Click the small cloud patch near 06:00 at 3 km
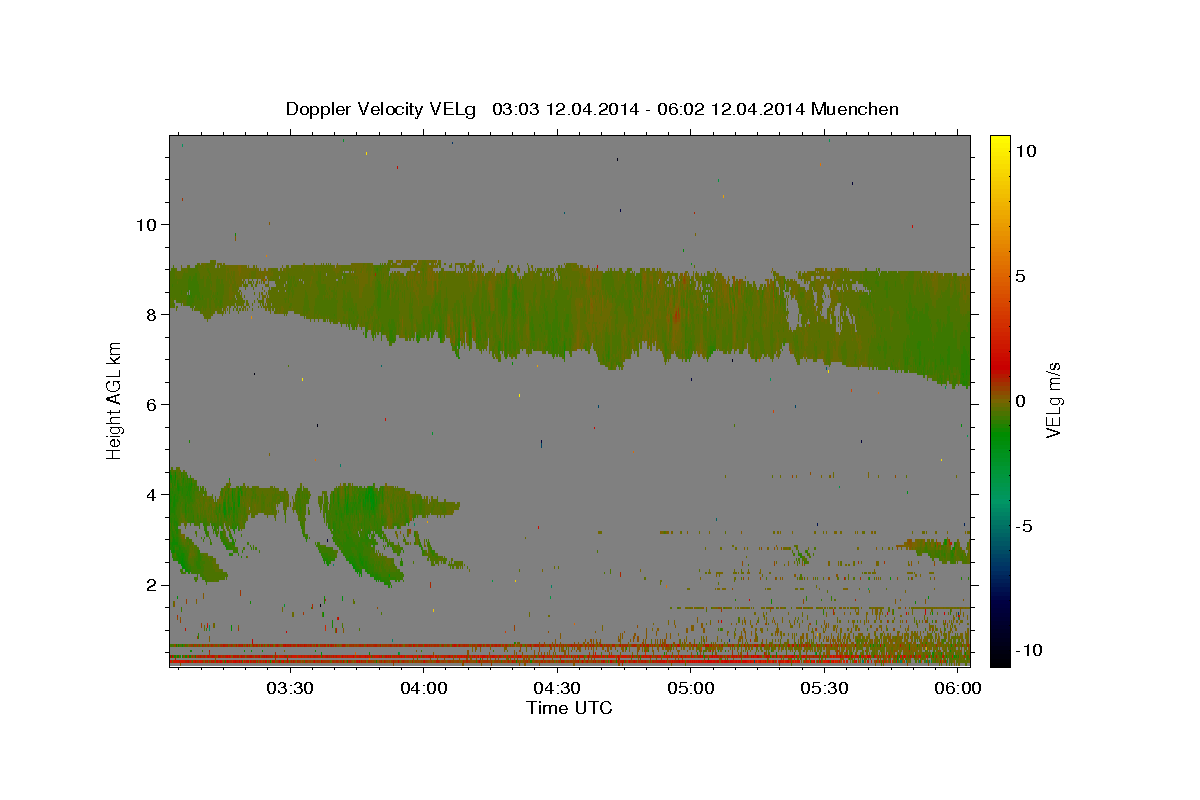 (x=935, y=550)
